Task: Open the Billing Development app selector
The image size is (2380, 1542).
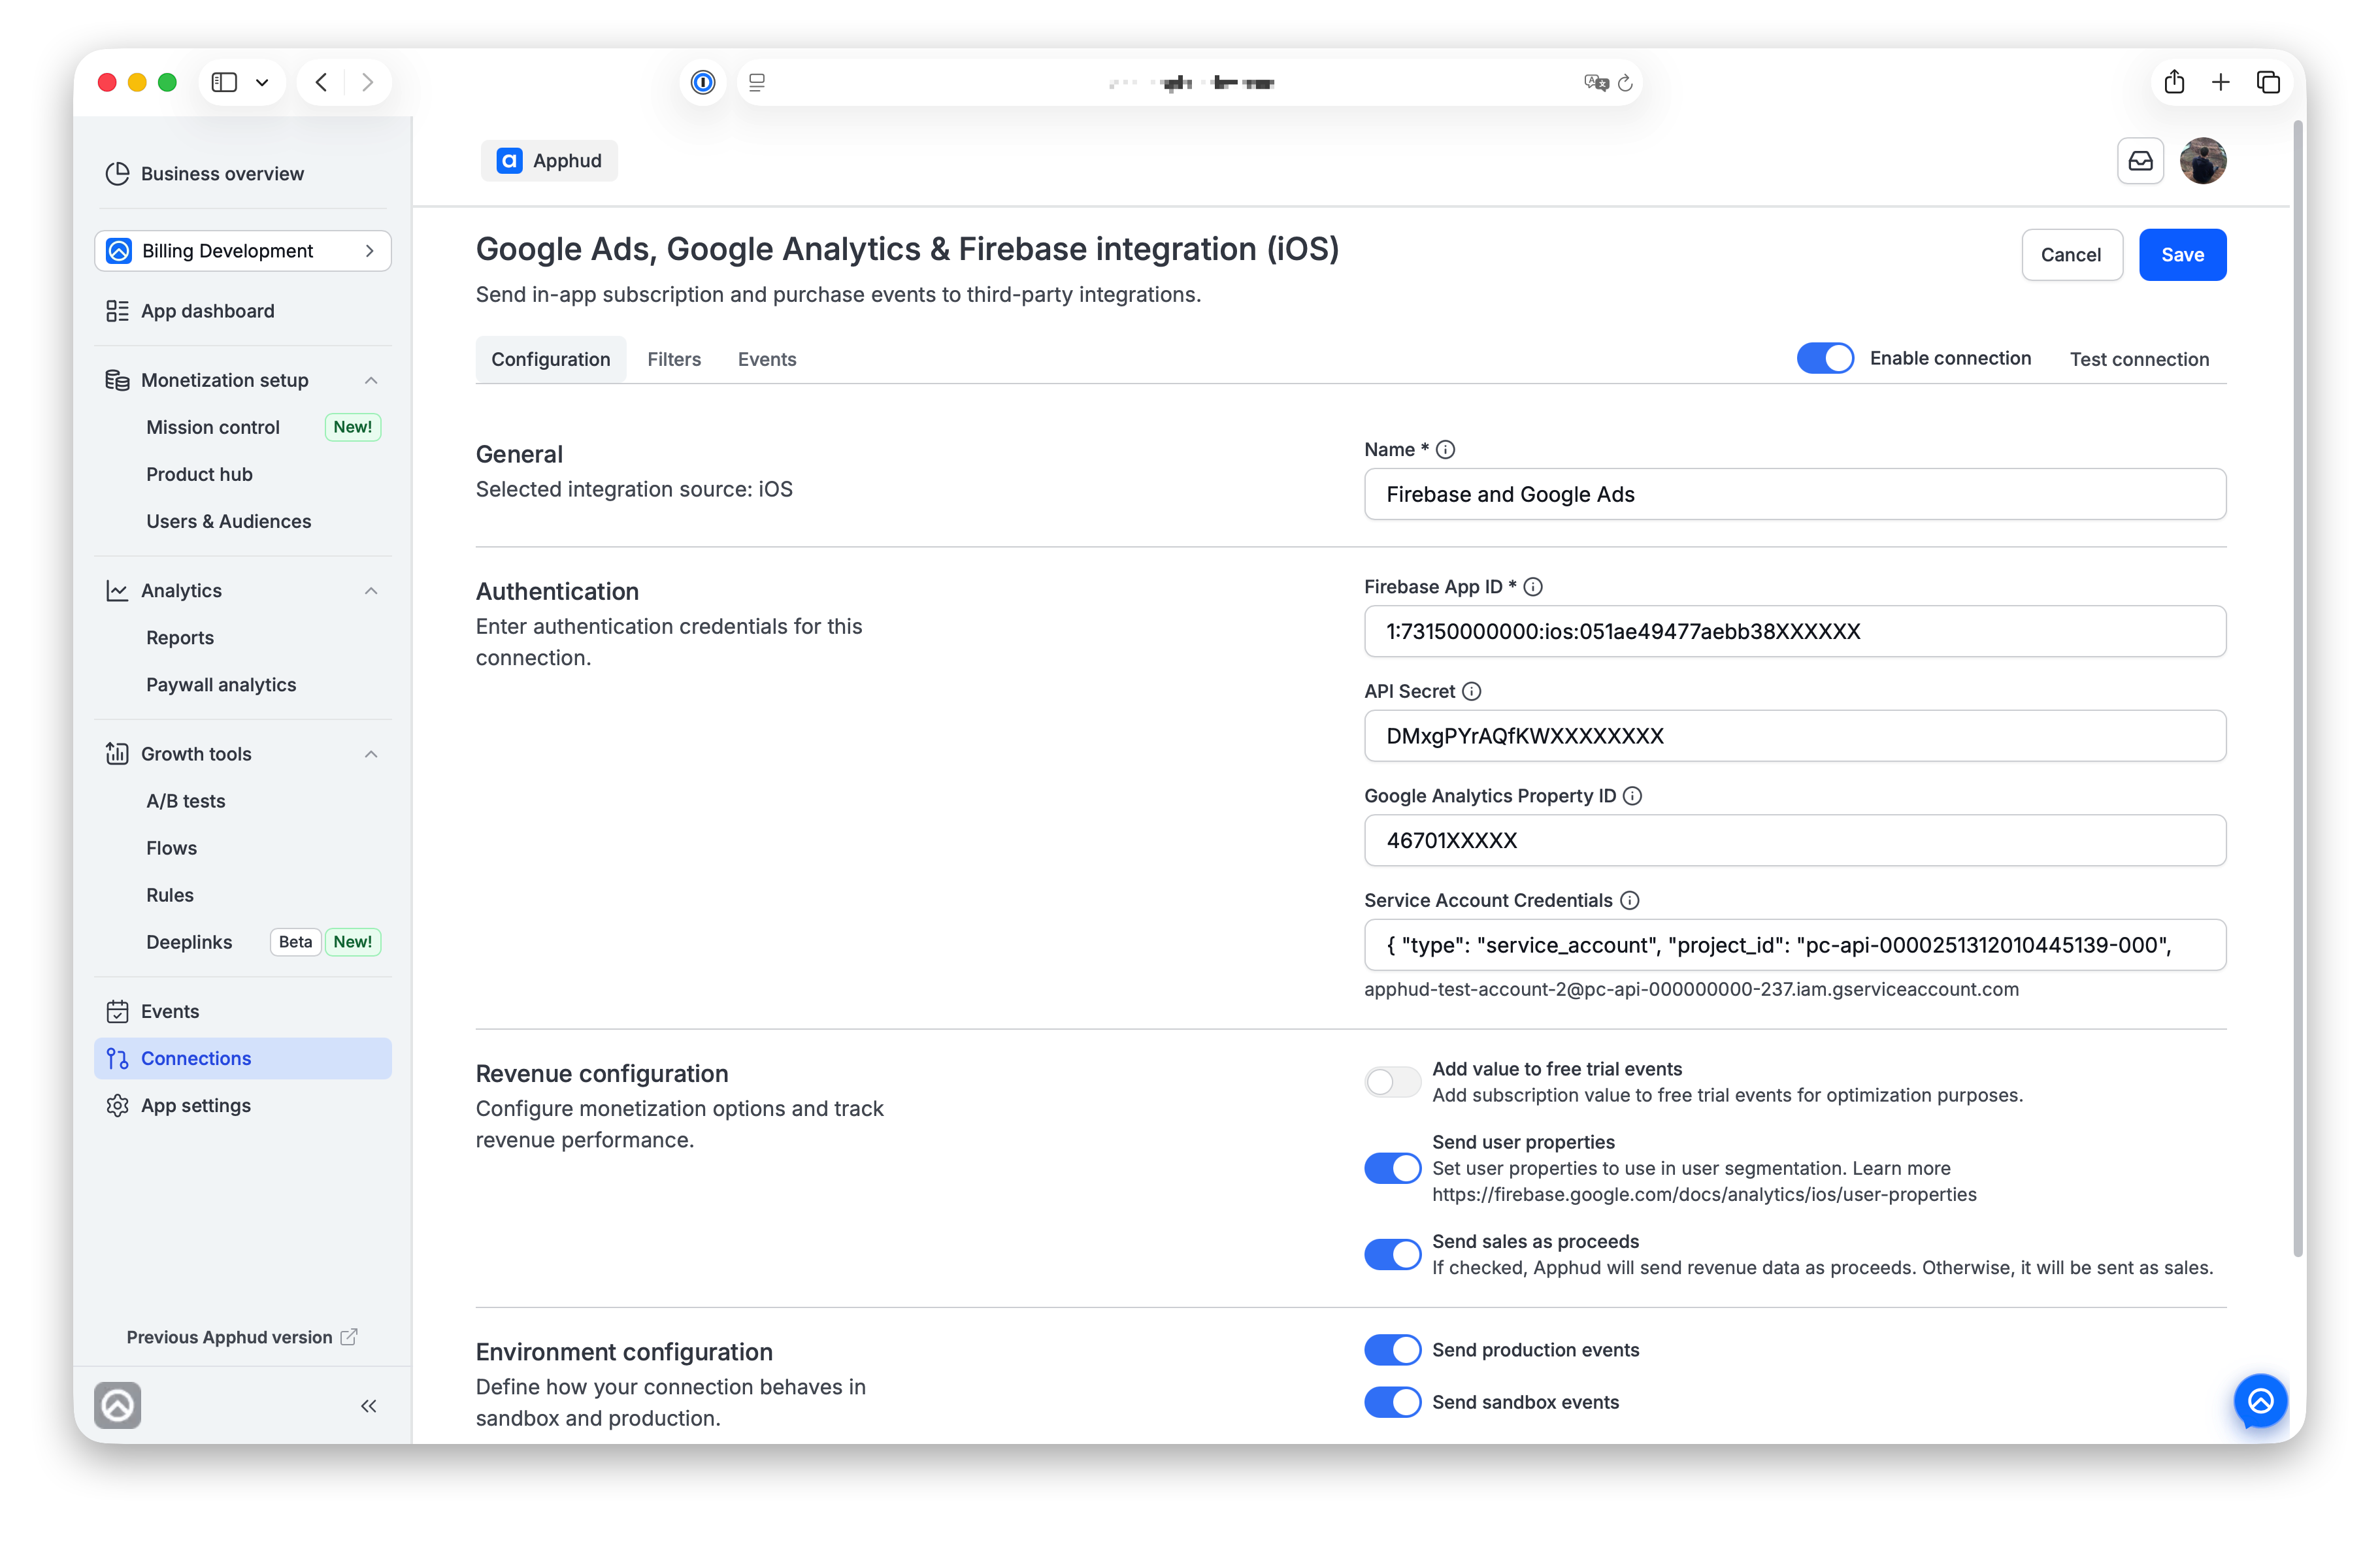Action: click(243, 251)
